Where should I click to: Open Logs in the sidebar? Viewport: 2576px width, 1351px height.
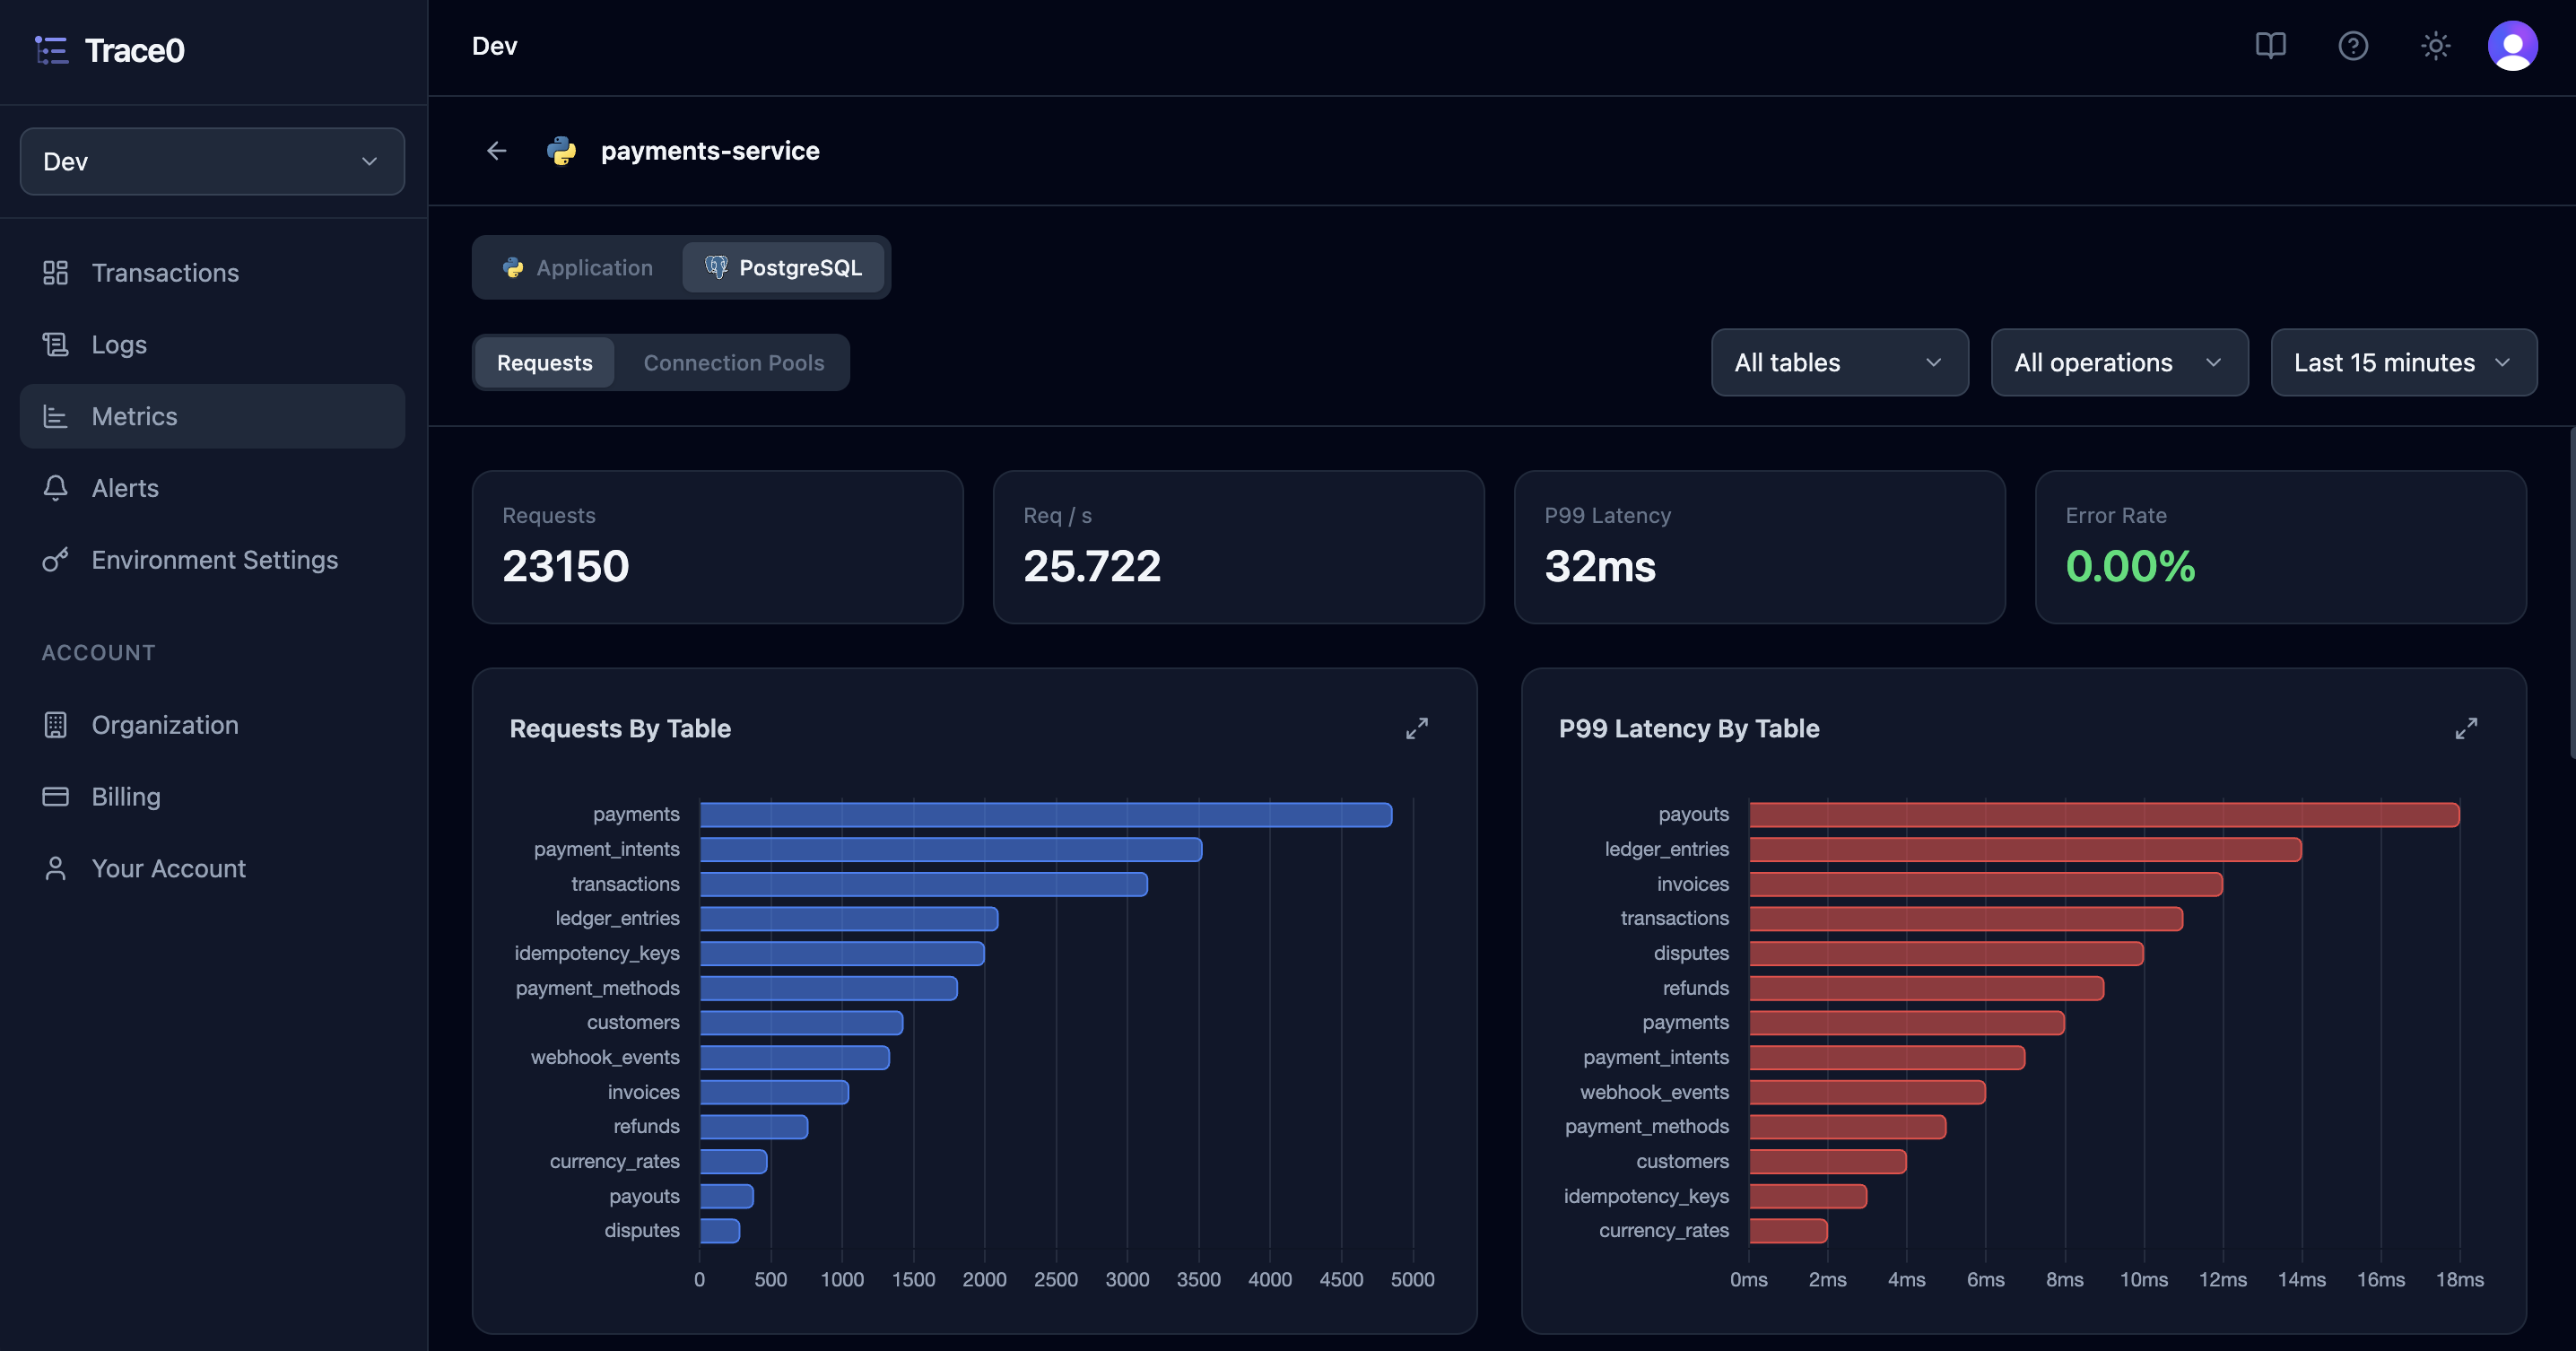[x=212, y=345]
